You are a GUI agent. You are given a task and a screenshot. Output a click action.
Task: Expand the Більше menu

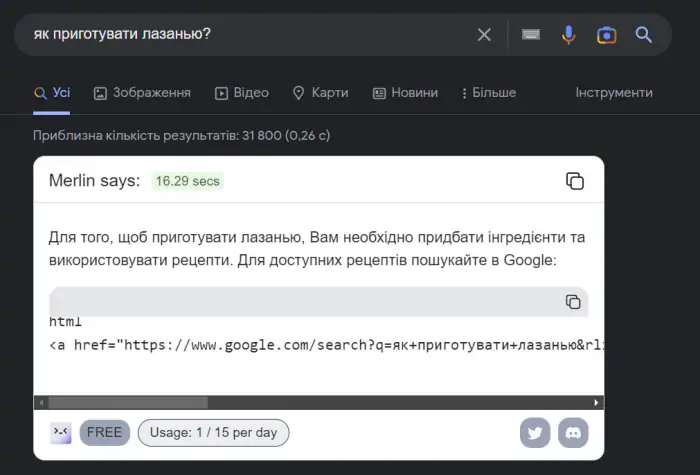489,93
